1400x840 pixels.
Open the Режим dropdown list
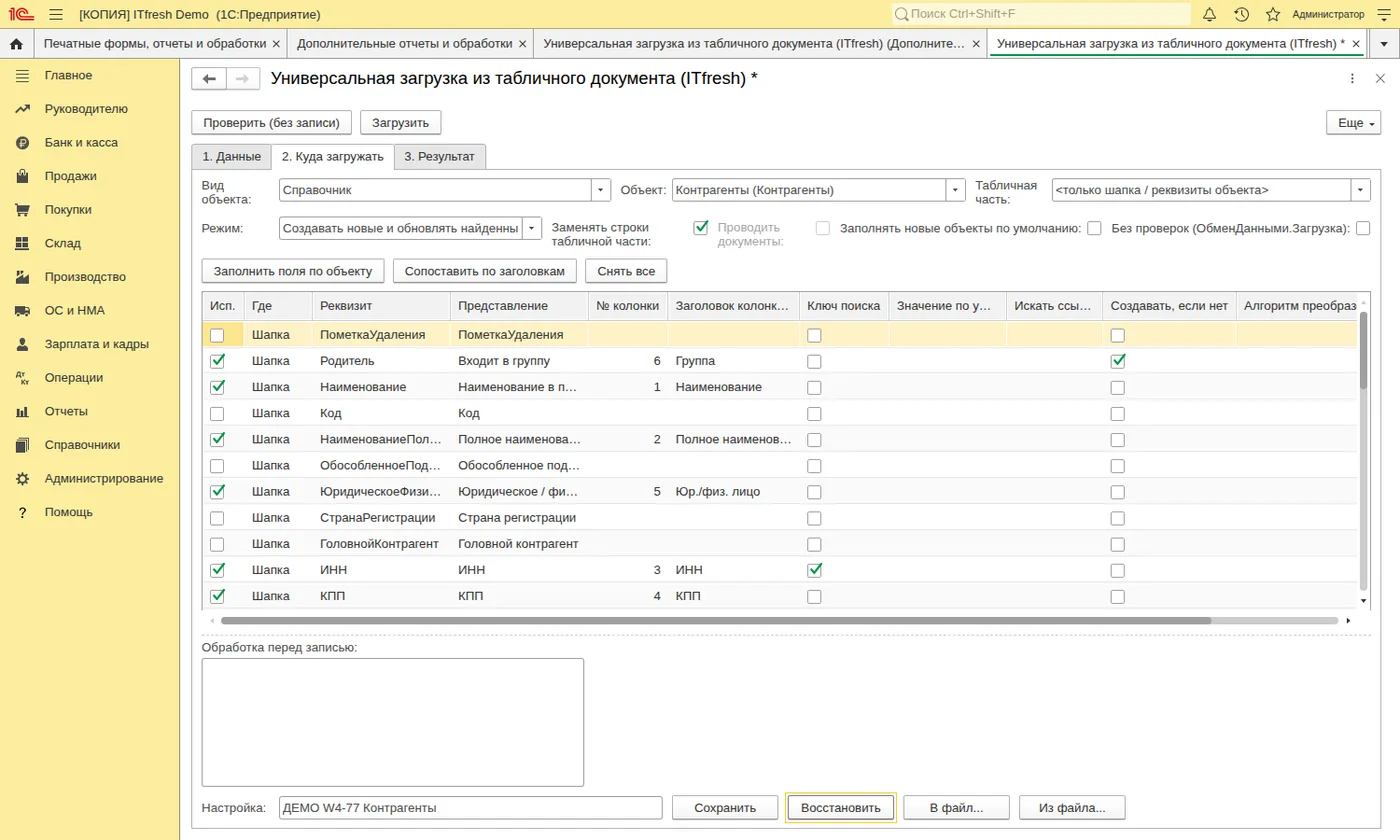532,228
